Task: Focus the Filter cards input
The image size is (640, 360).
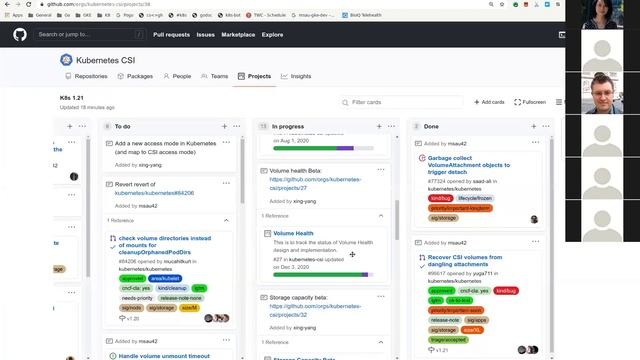Action: click(402, 102)
